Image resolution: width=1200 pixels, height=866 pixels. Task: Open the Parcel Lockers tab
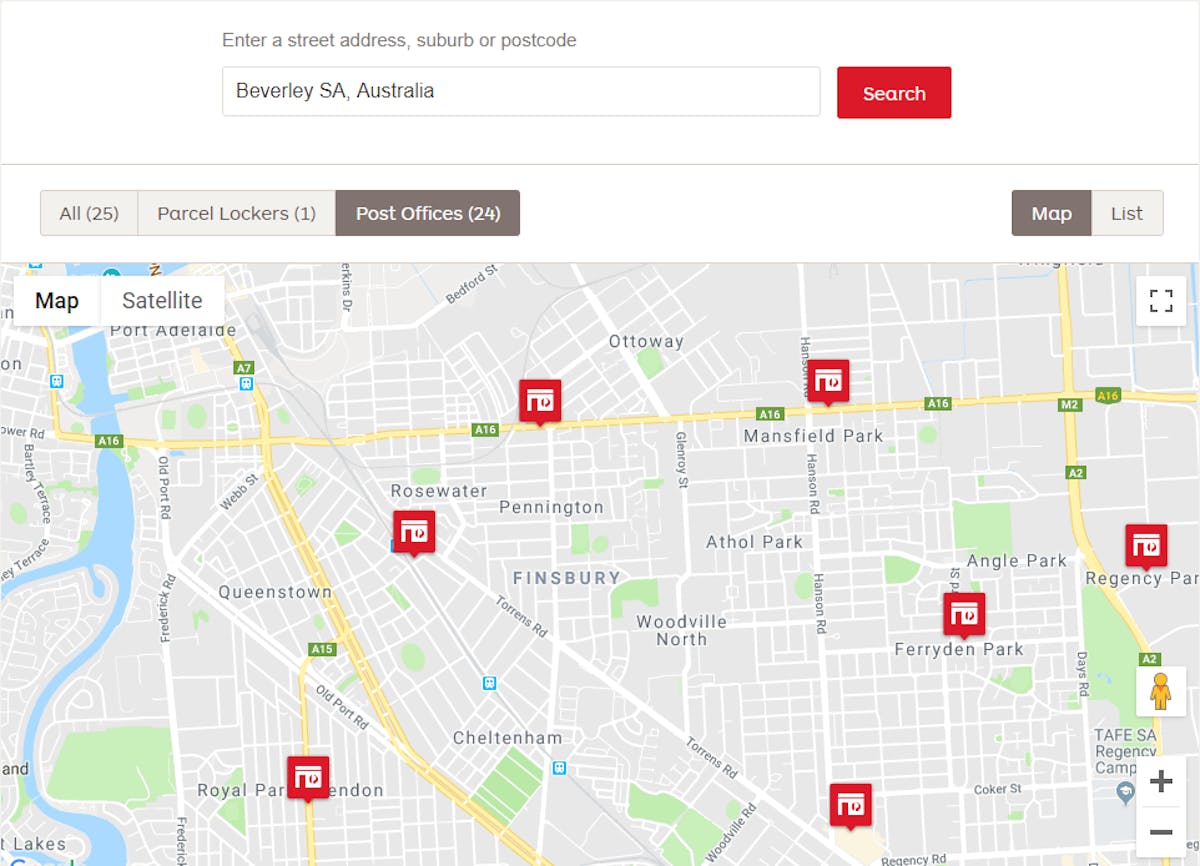[235, 213]
